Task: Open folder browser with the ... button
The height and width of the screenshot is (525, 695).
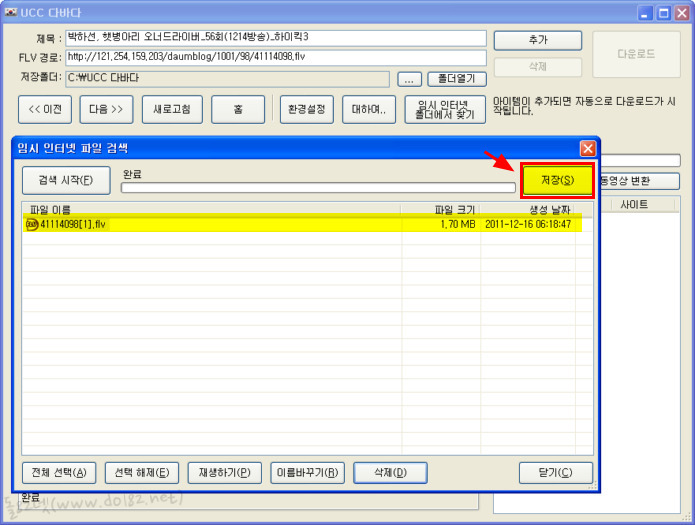Action: (x=409, y=78)
